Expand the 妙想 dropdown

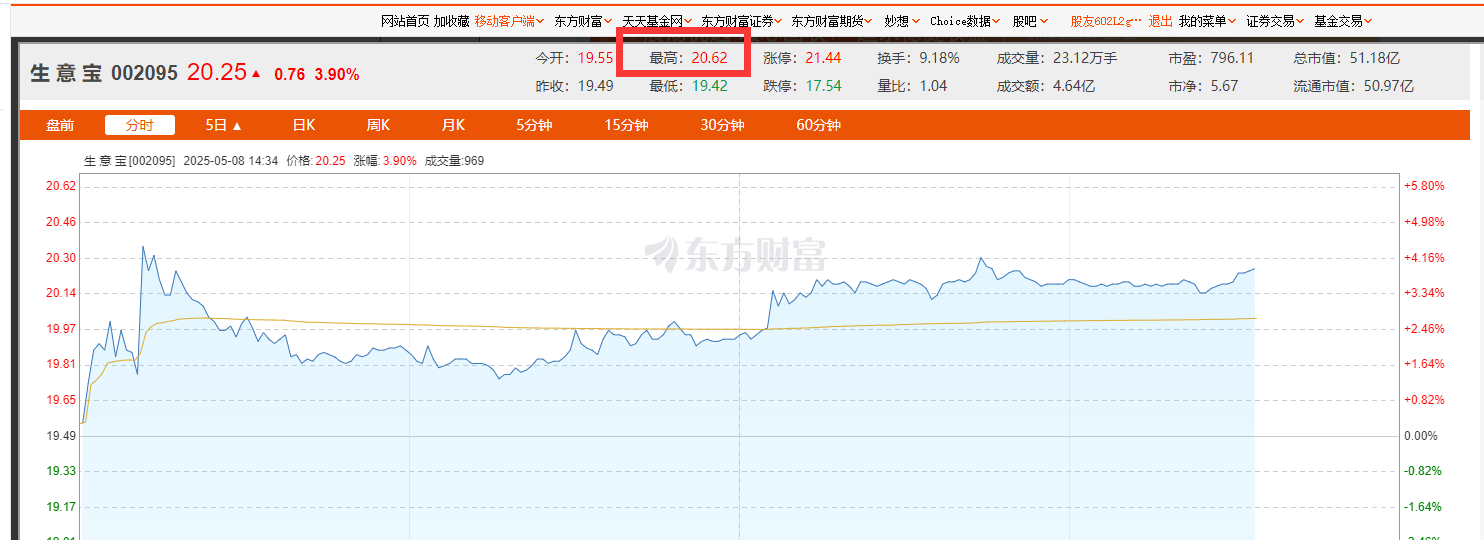tap(902, 21)
